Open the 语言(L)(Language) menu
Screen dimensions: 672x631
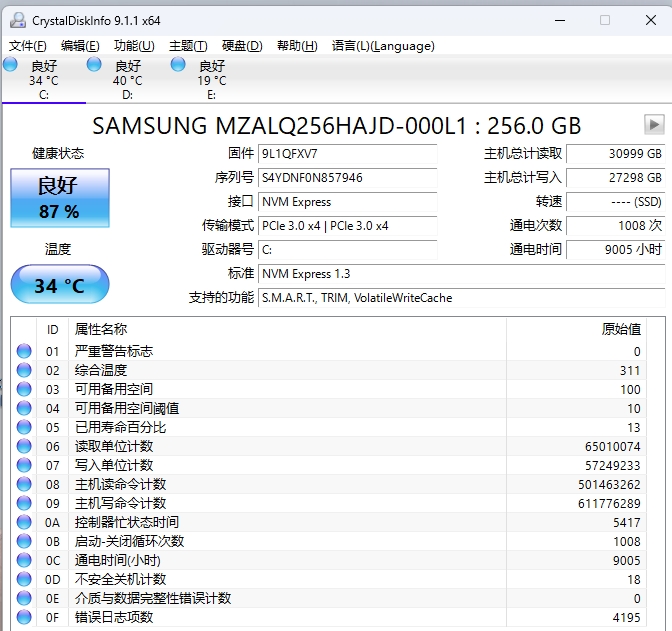click(x=383, y=46)
